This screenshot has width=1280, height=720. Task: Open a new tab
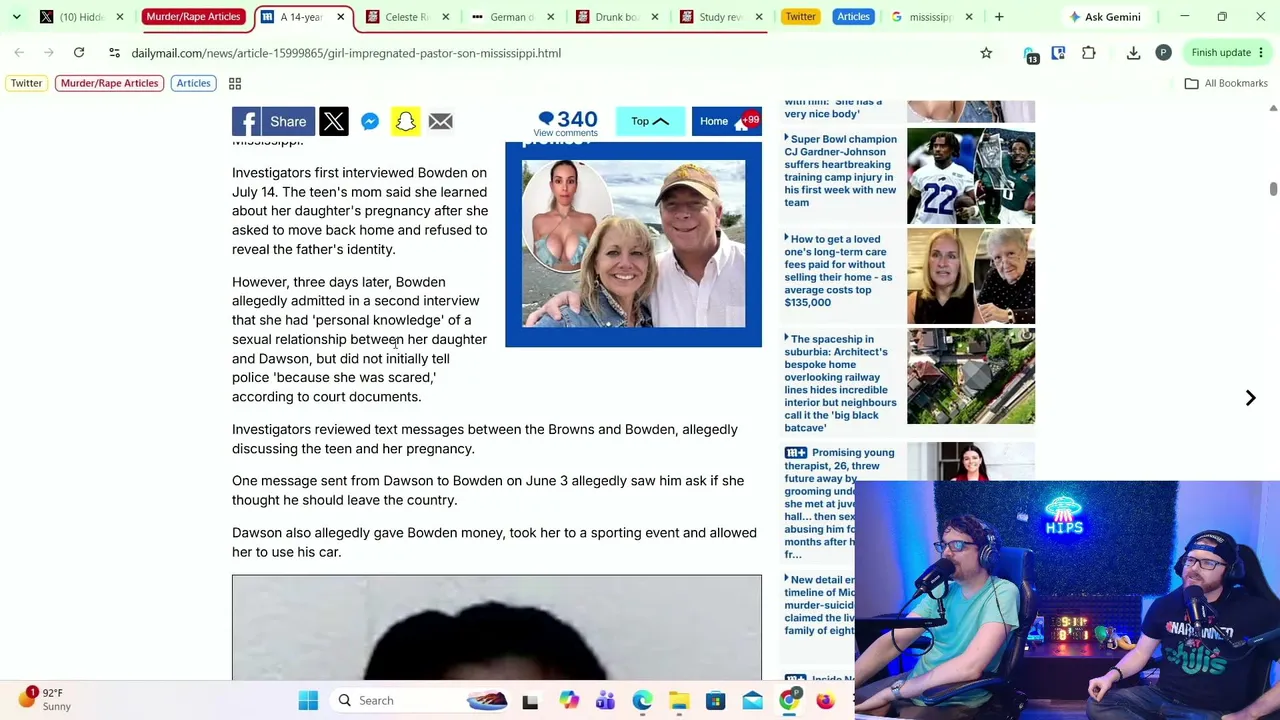click(x=999, y=17)
